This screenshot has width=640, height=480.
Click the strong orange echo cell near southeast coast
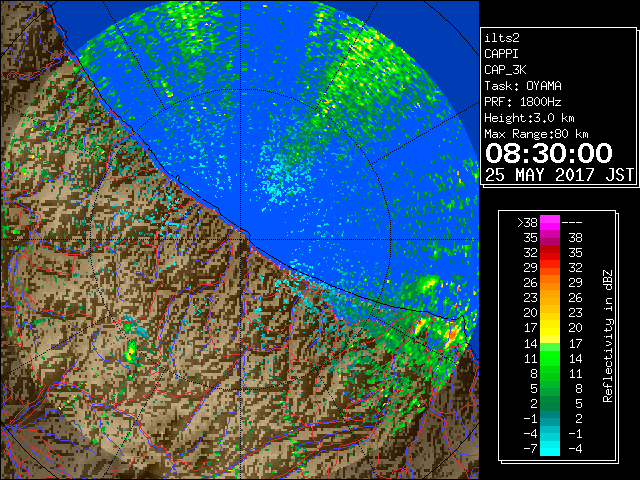452,334
